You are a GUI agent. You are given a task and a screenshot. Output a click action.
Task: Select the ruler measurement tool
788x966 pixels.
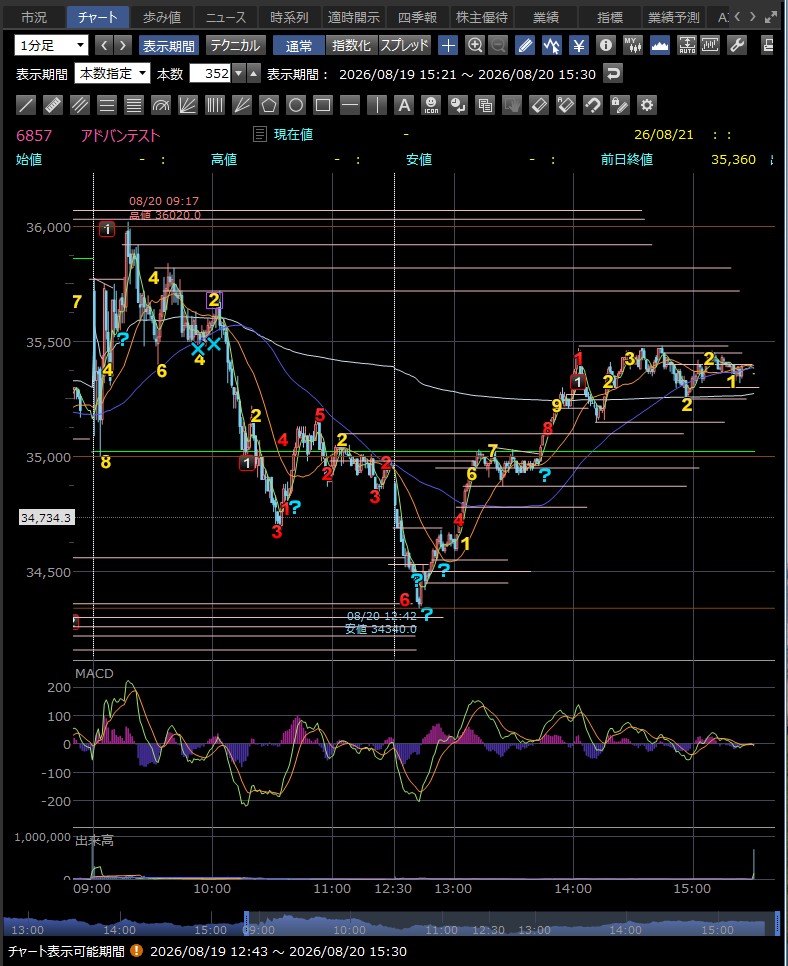(x=53, y=105)
